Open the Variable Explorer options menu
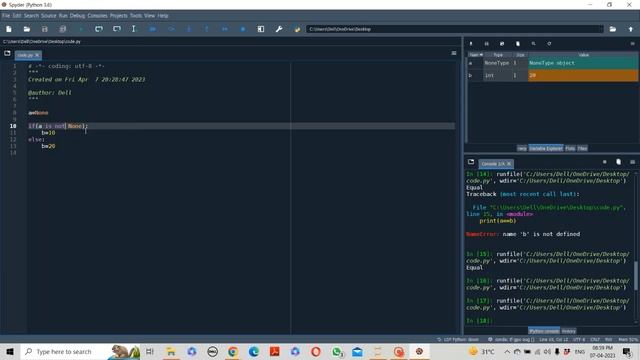The width and height of the screenshot is (640, 360). [633, 44]
